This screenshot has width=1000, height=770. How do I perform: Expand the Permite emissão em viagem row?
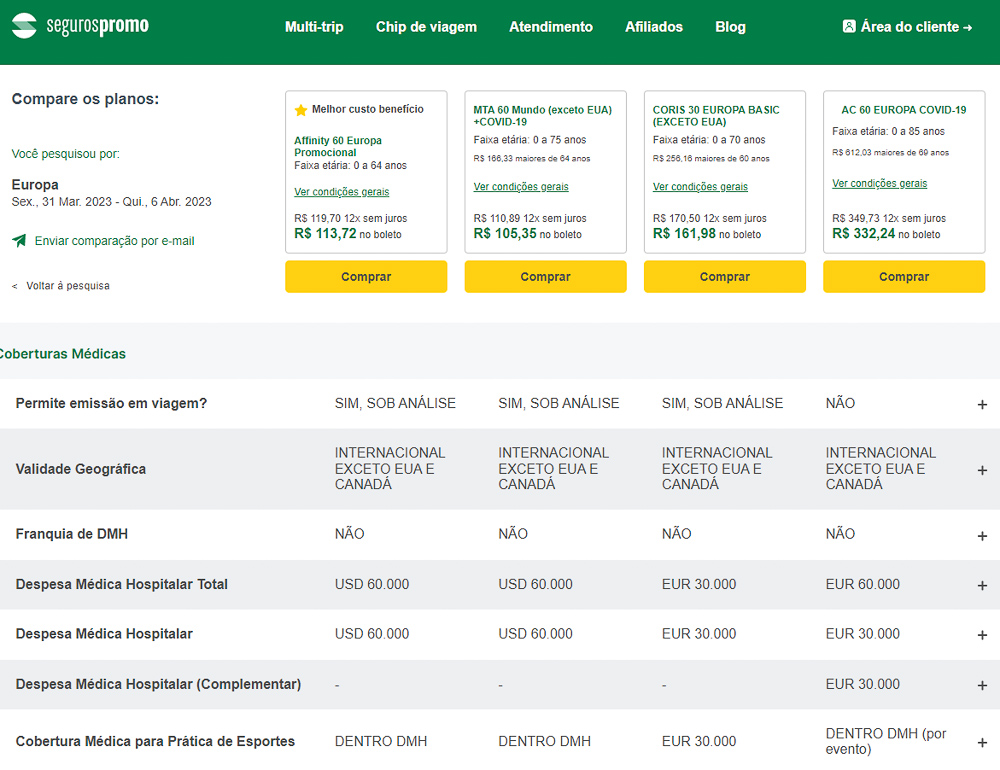982,404
